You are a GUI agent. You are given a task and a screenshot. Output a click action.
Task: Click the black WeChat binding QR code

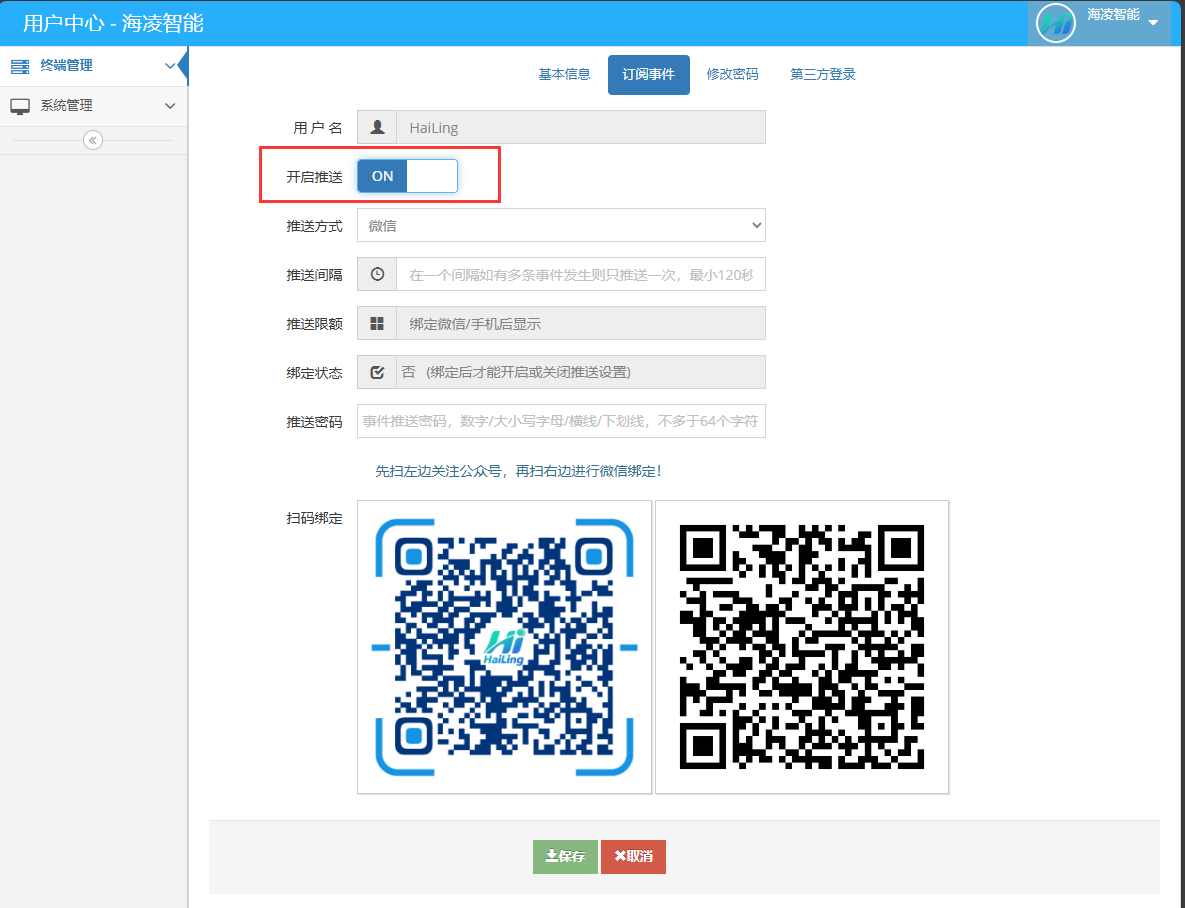802,647
